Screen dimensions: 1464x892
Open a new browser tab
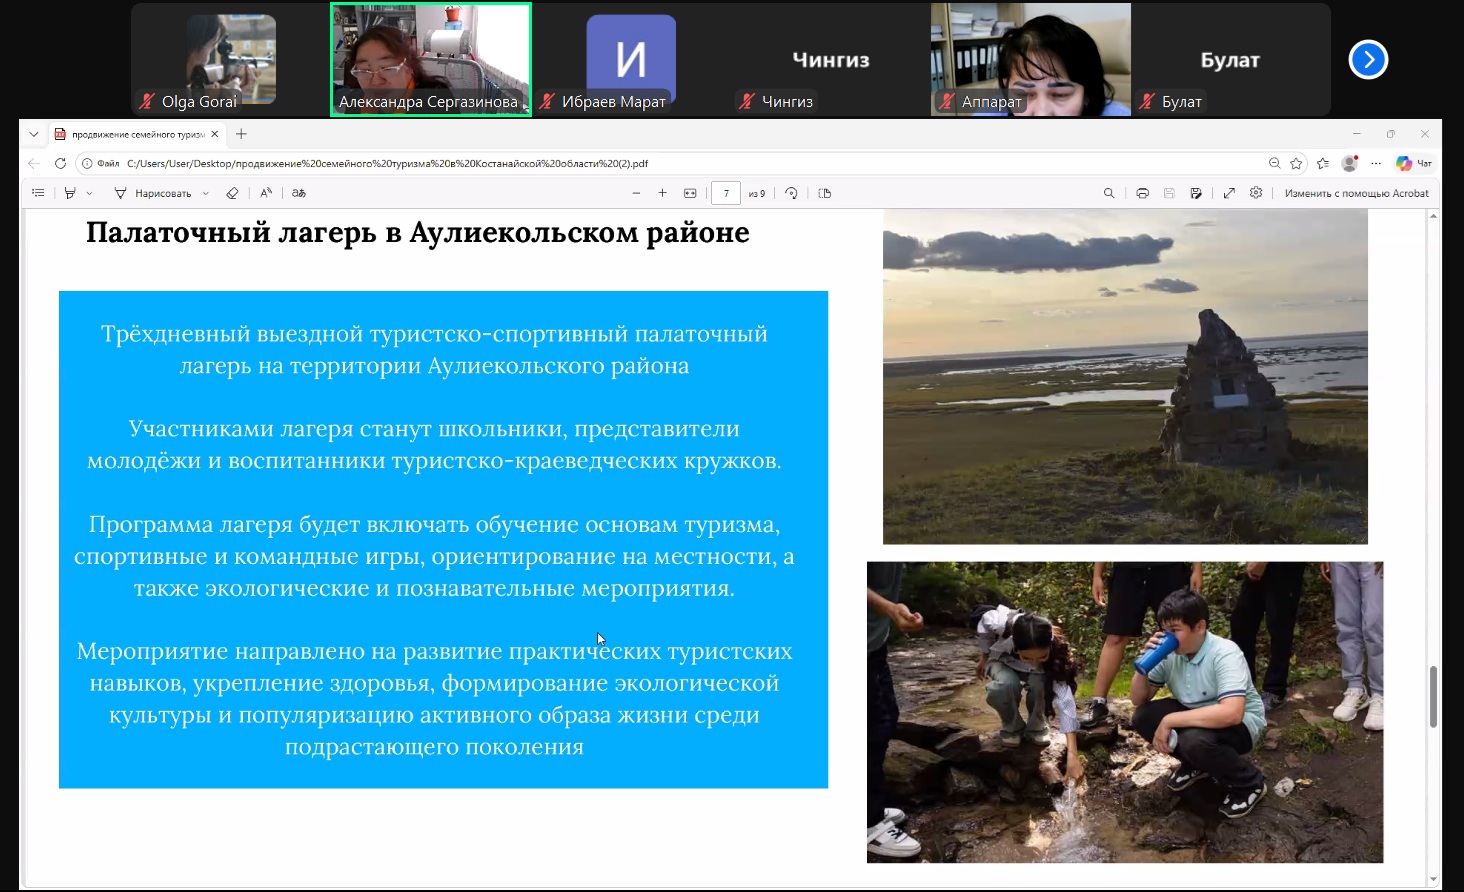coord(241,134)
